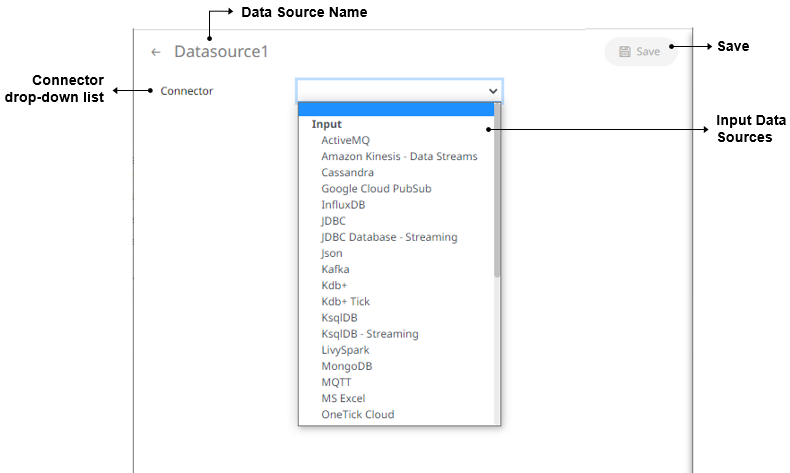This screenshot has height=473, width=790.
Task: Pick Google Cloud PubSub connector
Action: tap(376, 189)
